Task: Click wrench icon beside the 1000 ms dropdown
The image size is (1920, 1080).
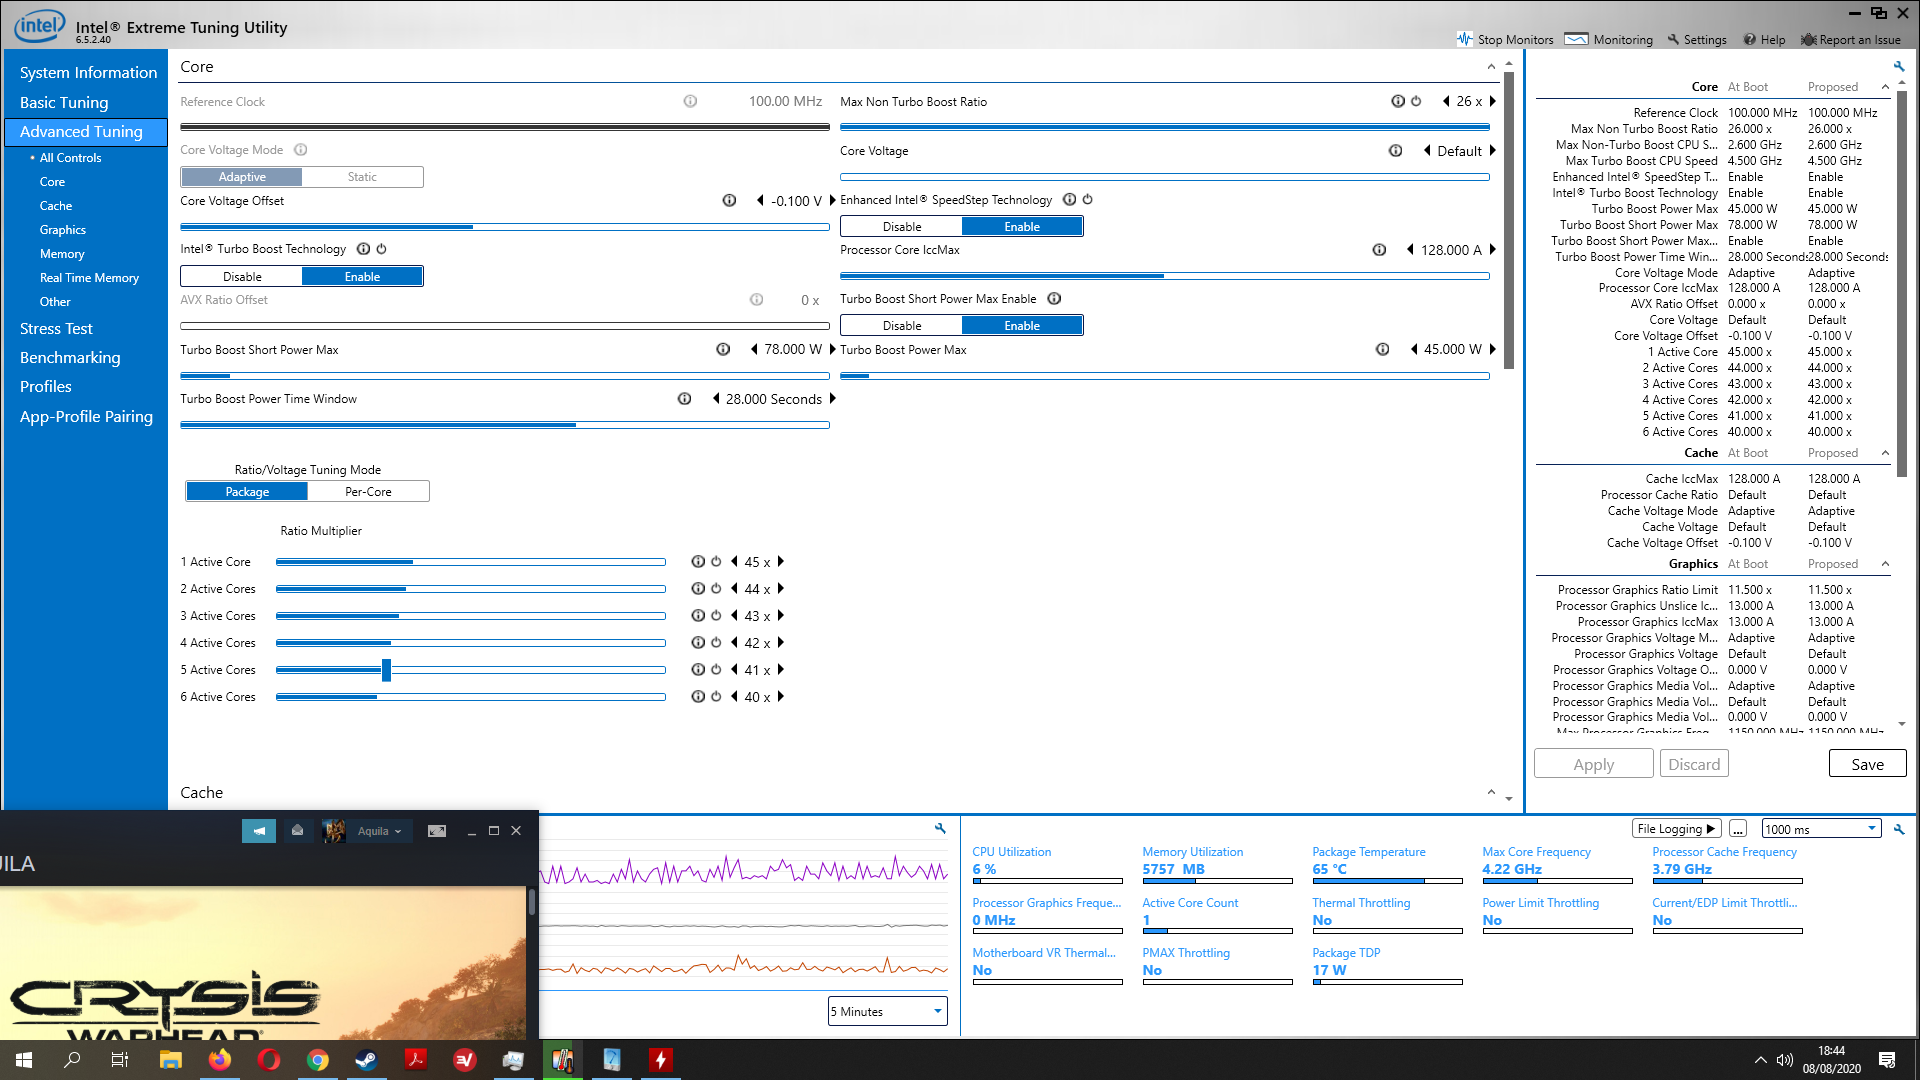Action: (1899, 829)
